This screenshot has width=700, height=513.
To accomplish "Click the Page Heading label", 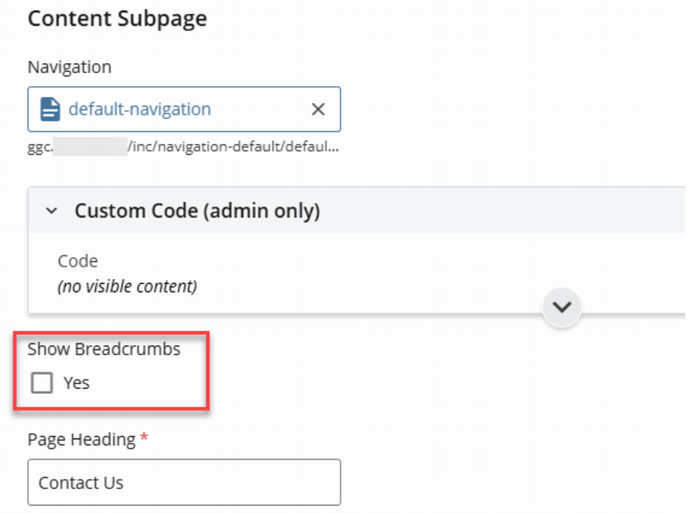I will (80, 439).
